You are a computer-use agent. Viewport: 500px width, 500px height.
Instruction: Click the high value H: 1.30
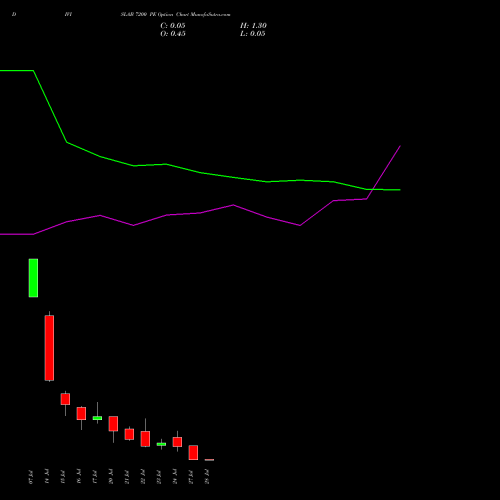(253, 26)
